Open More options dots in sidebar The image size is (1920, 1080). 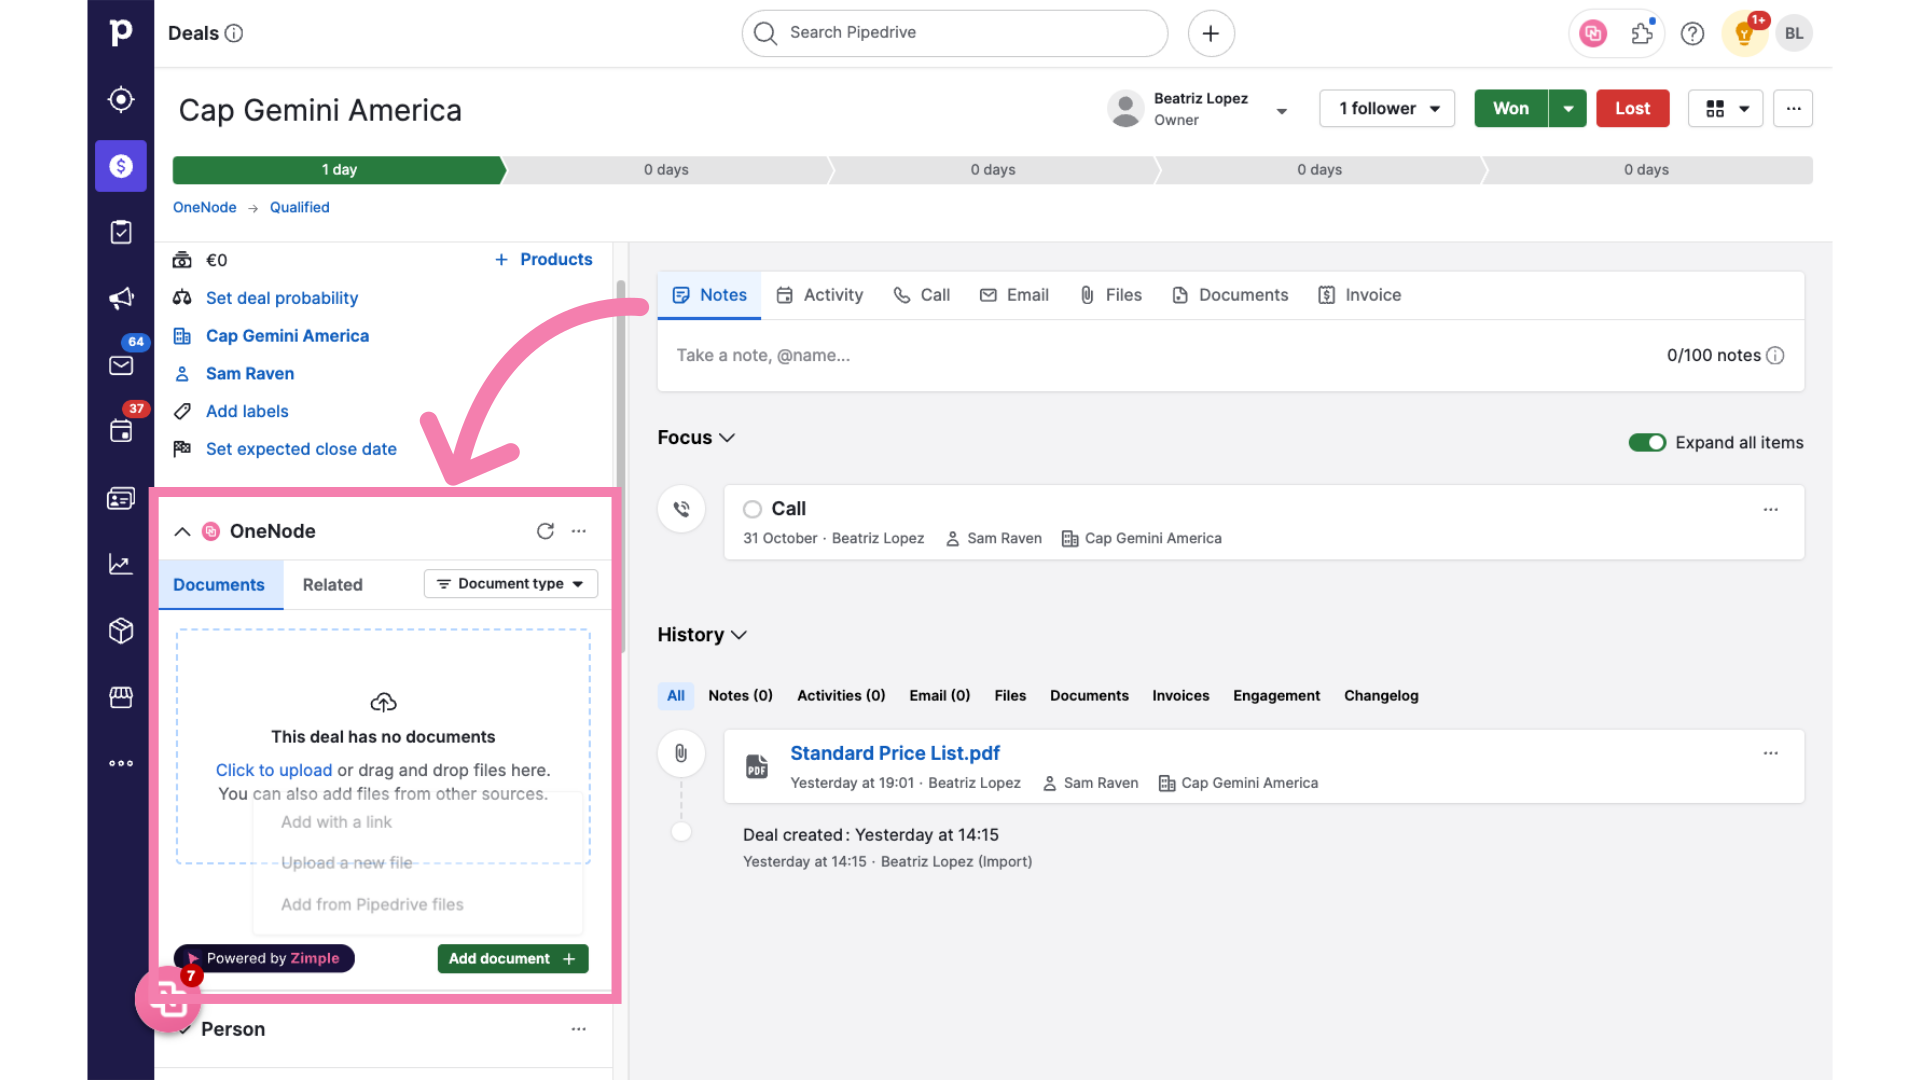coord(121,763)
